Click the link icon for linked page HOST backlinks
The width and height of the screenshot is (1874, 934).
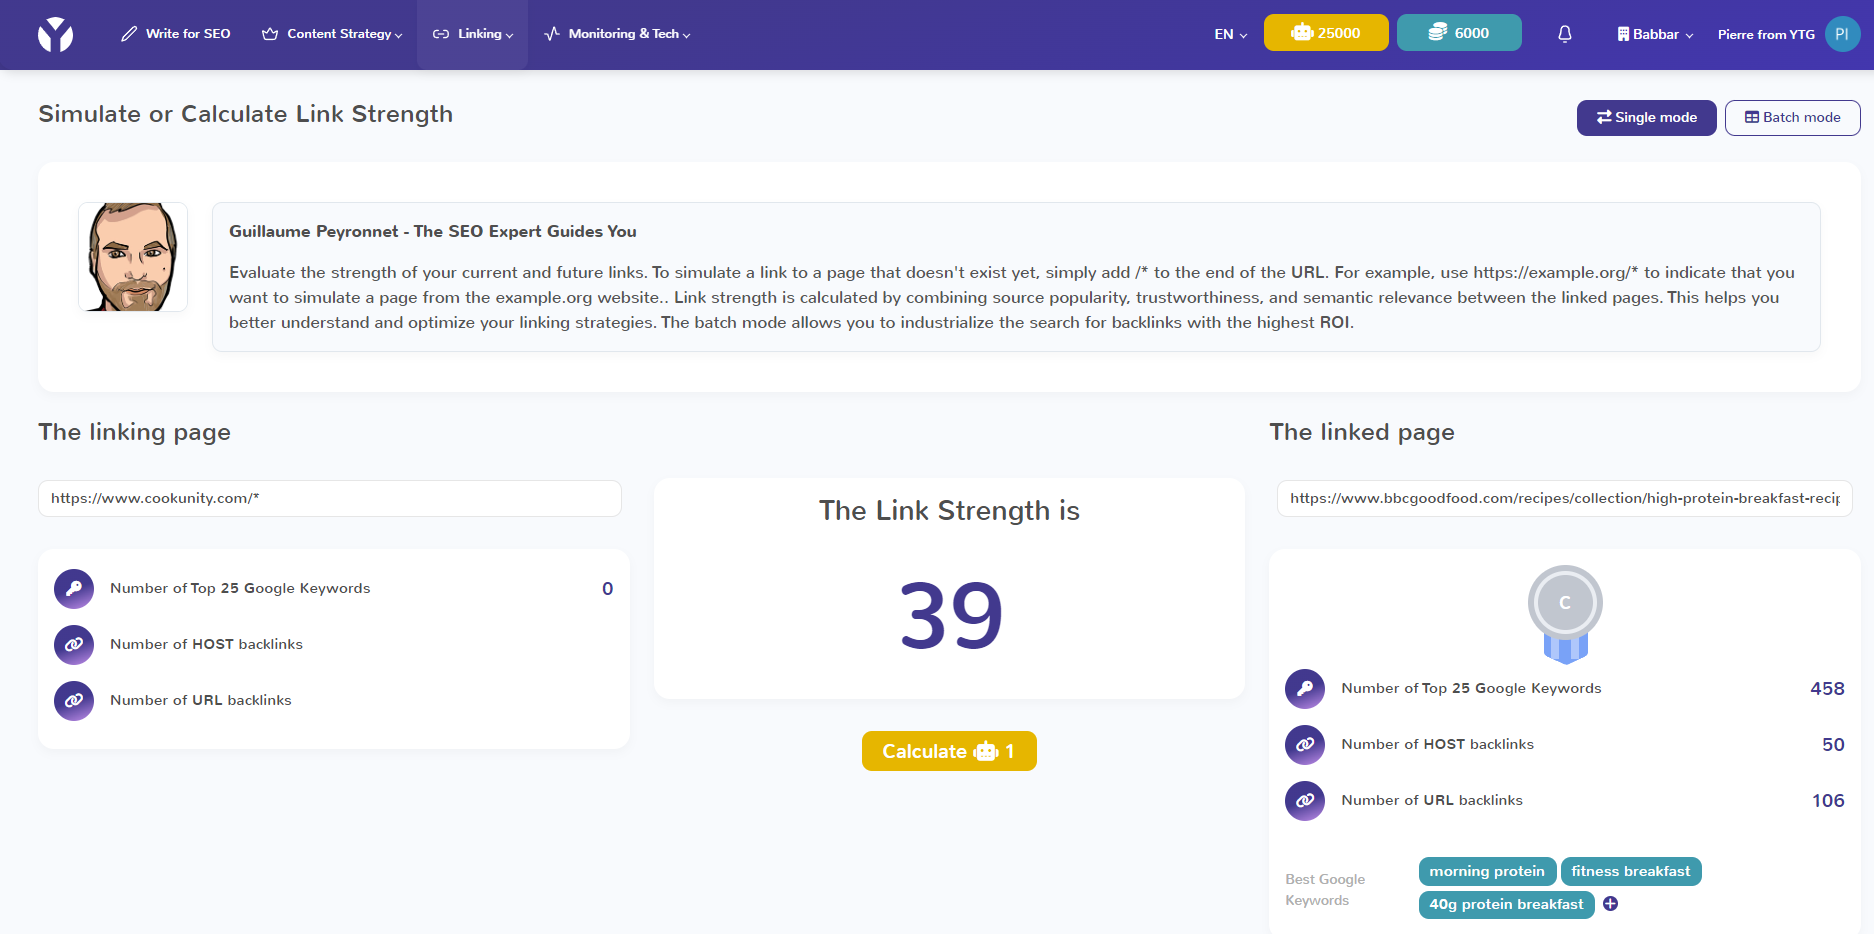1305,745
